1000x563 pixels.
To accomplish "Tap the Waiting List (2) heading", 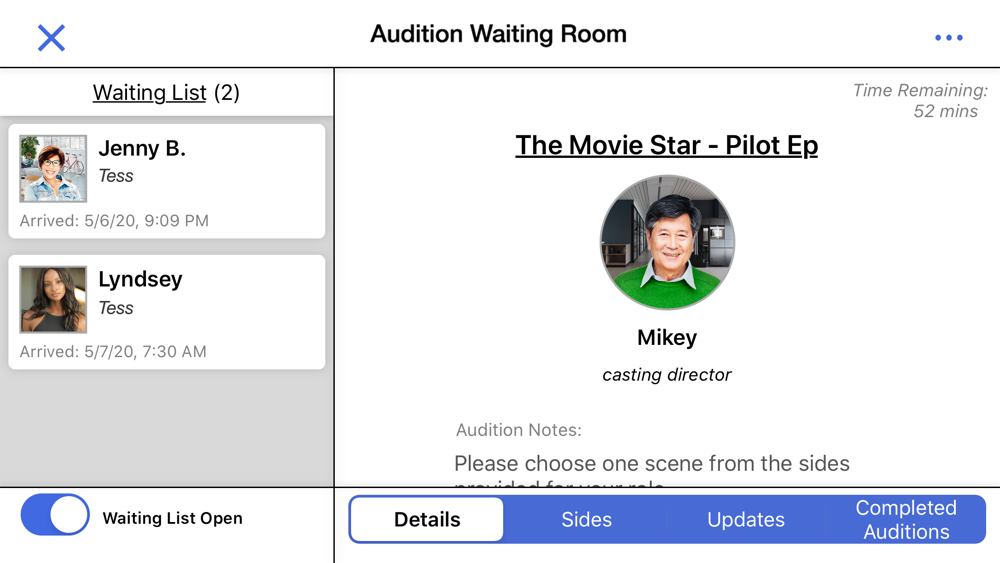I will pos(166,93).
